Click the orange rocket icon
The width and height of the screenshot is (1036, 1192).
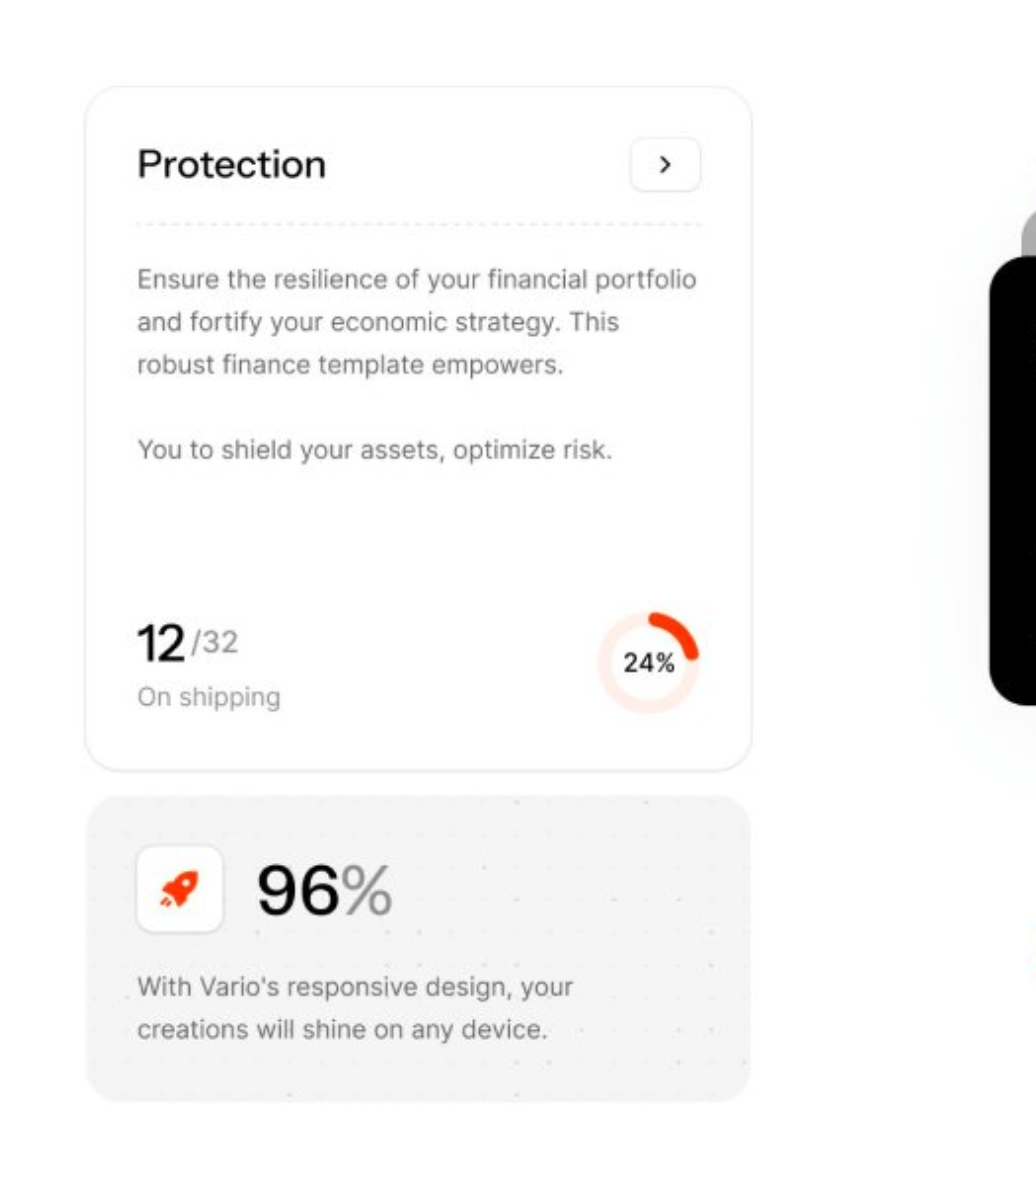pyautogui.click(x=180, y=889)
